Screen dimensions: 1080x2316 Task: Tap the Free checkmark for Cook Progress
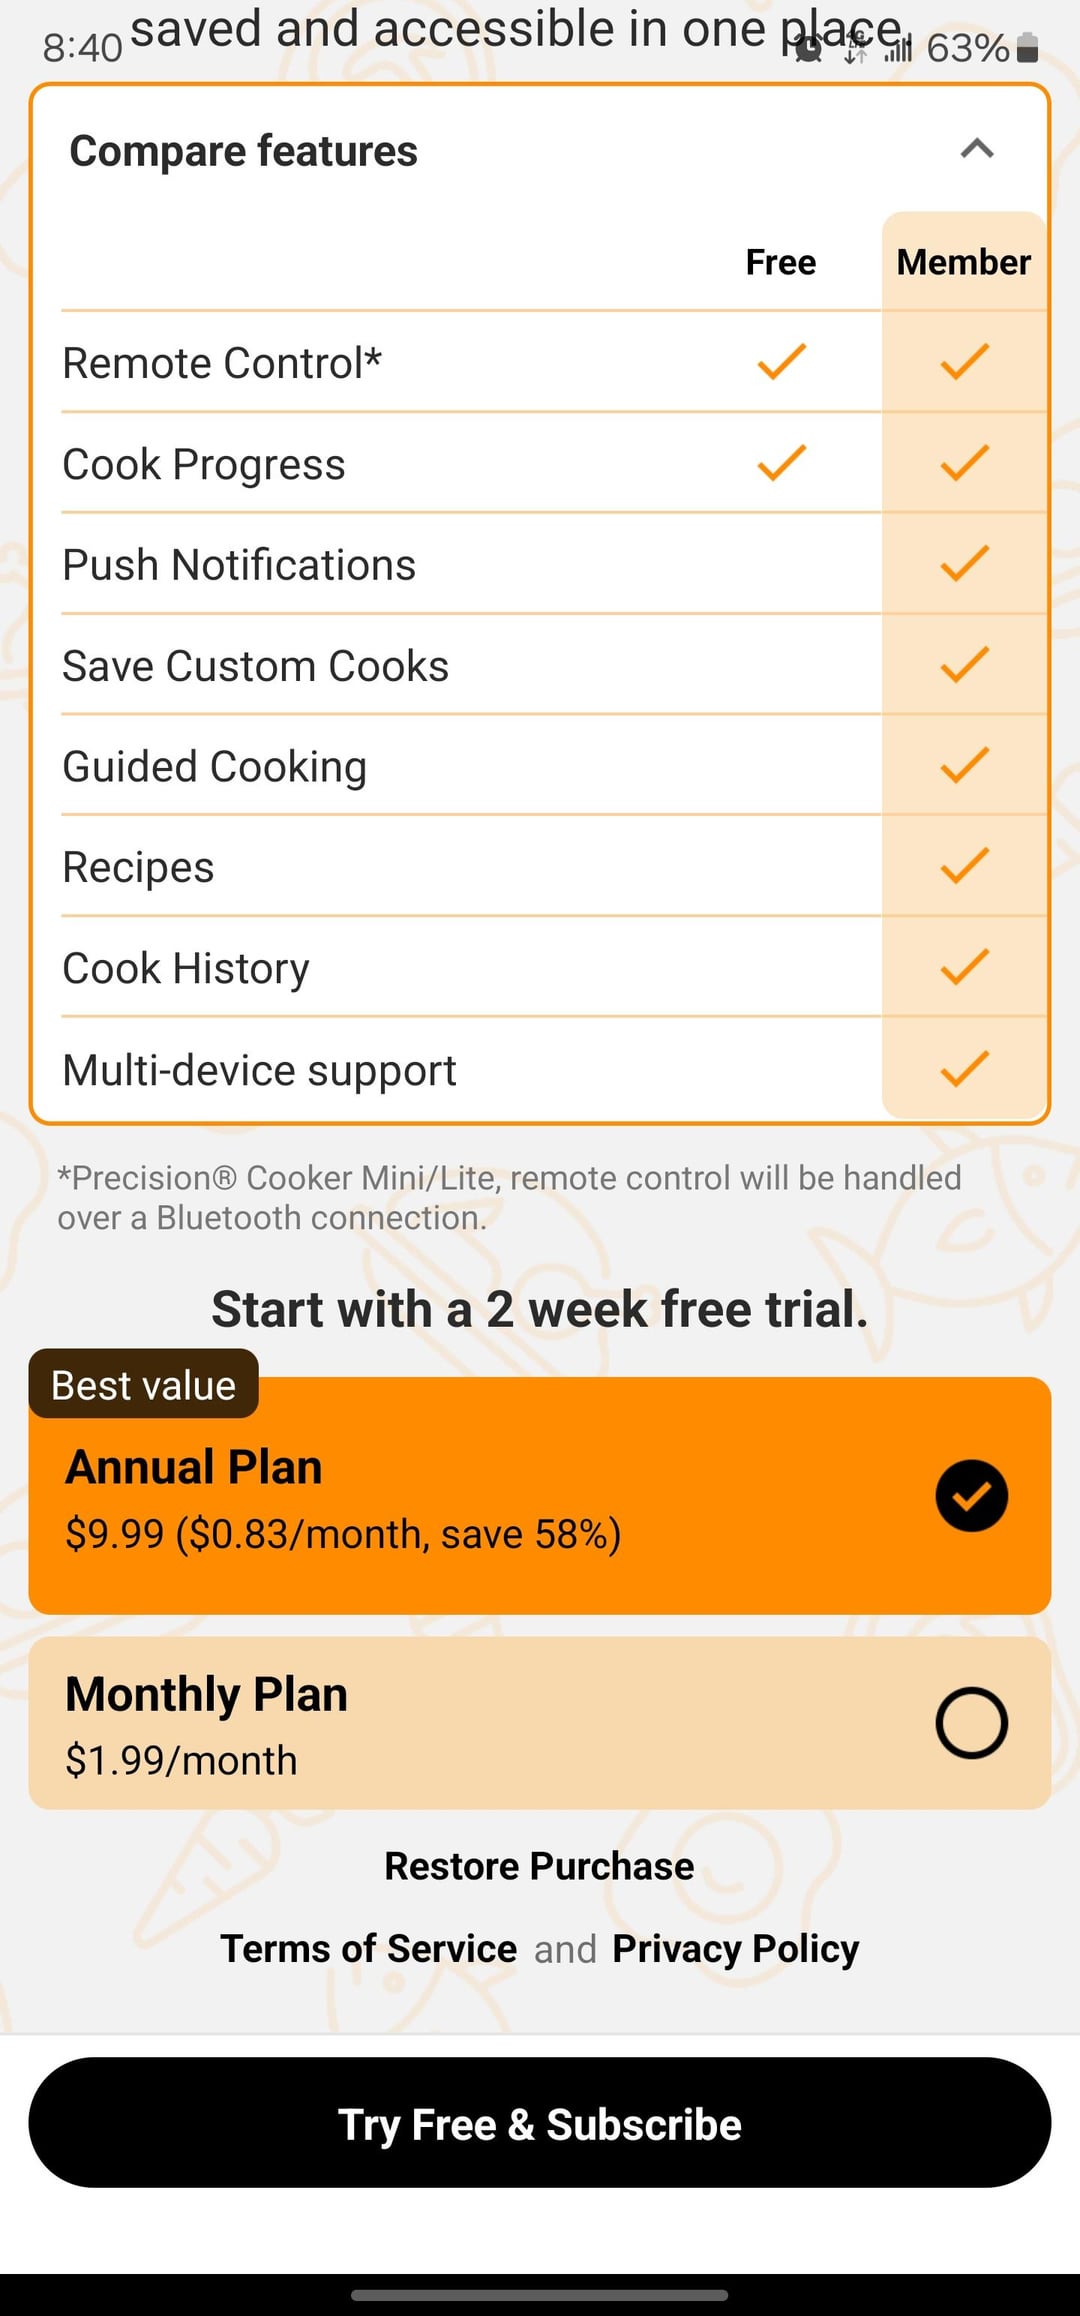tap(781, 463)
